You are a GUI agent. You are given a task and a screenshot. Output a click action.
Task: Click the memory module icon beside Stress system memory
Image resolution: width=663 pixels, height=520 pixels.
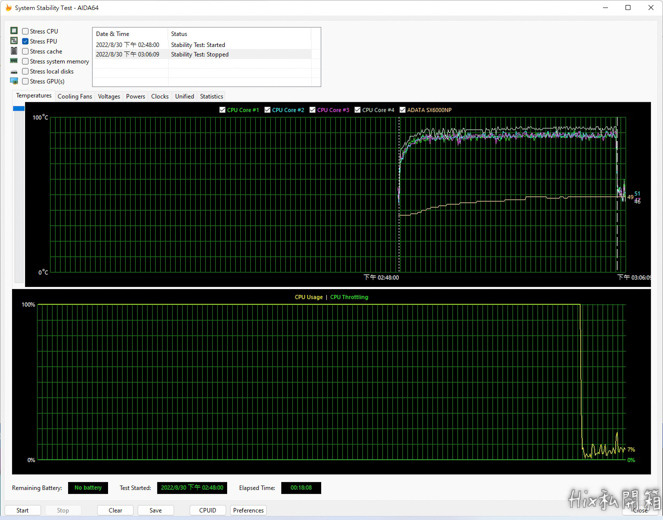coord(14,61)
